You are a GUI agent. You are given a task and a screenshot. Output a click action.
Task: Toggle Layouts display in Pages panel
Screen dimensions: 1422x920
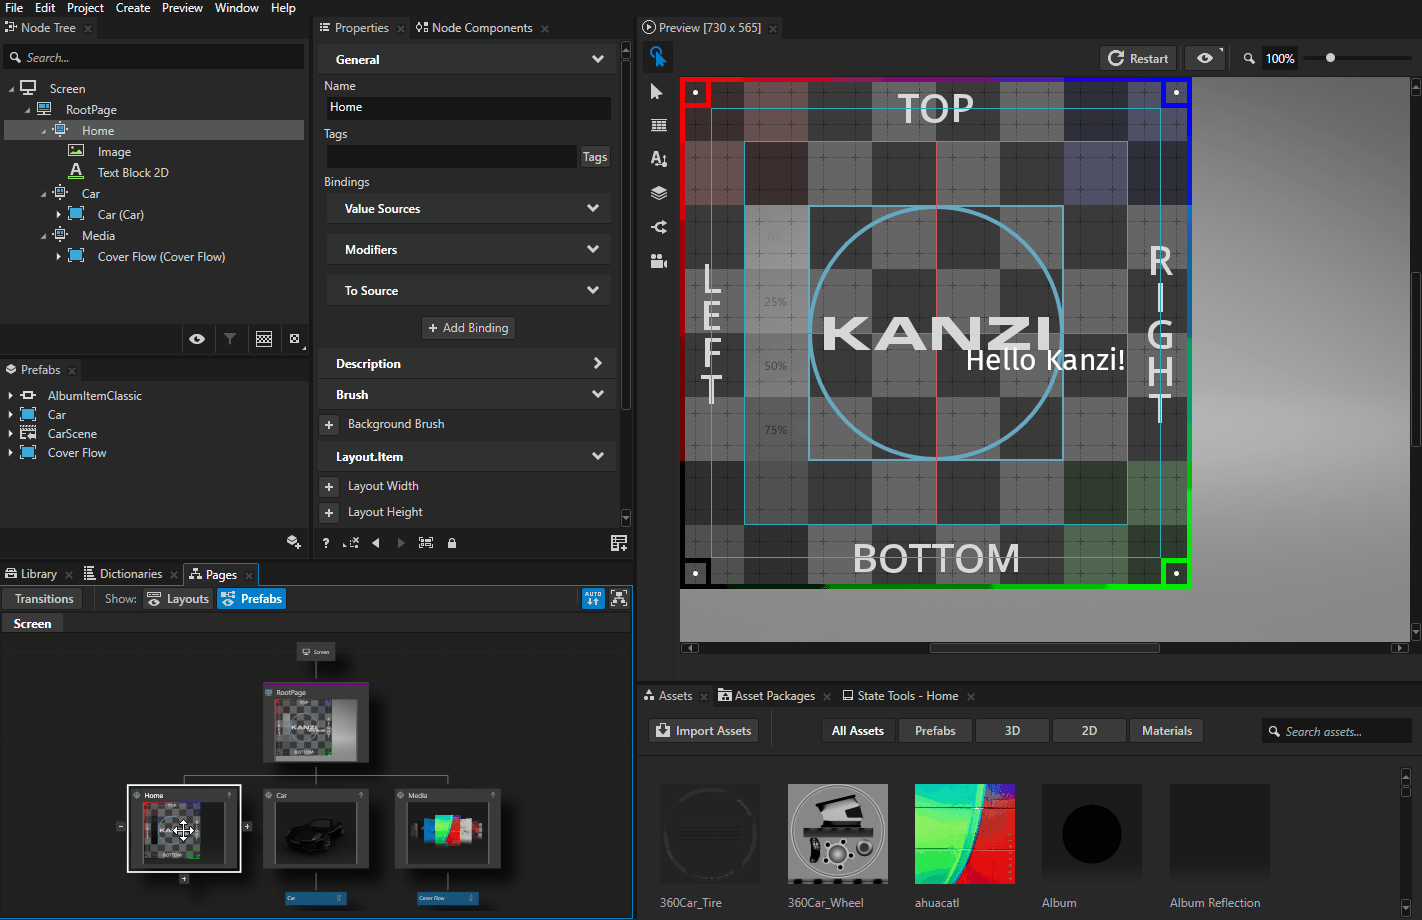(178, 599)
